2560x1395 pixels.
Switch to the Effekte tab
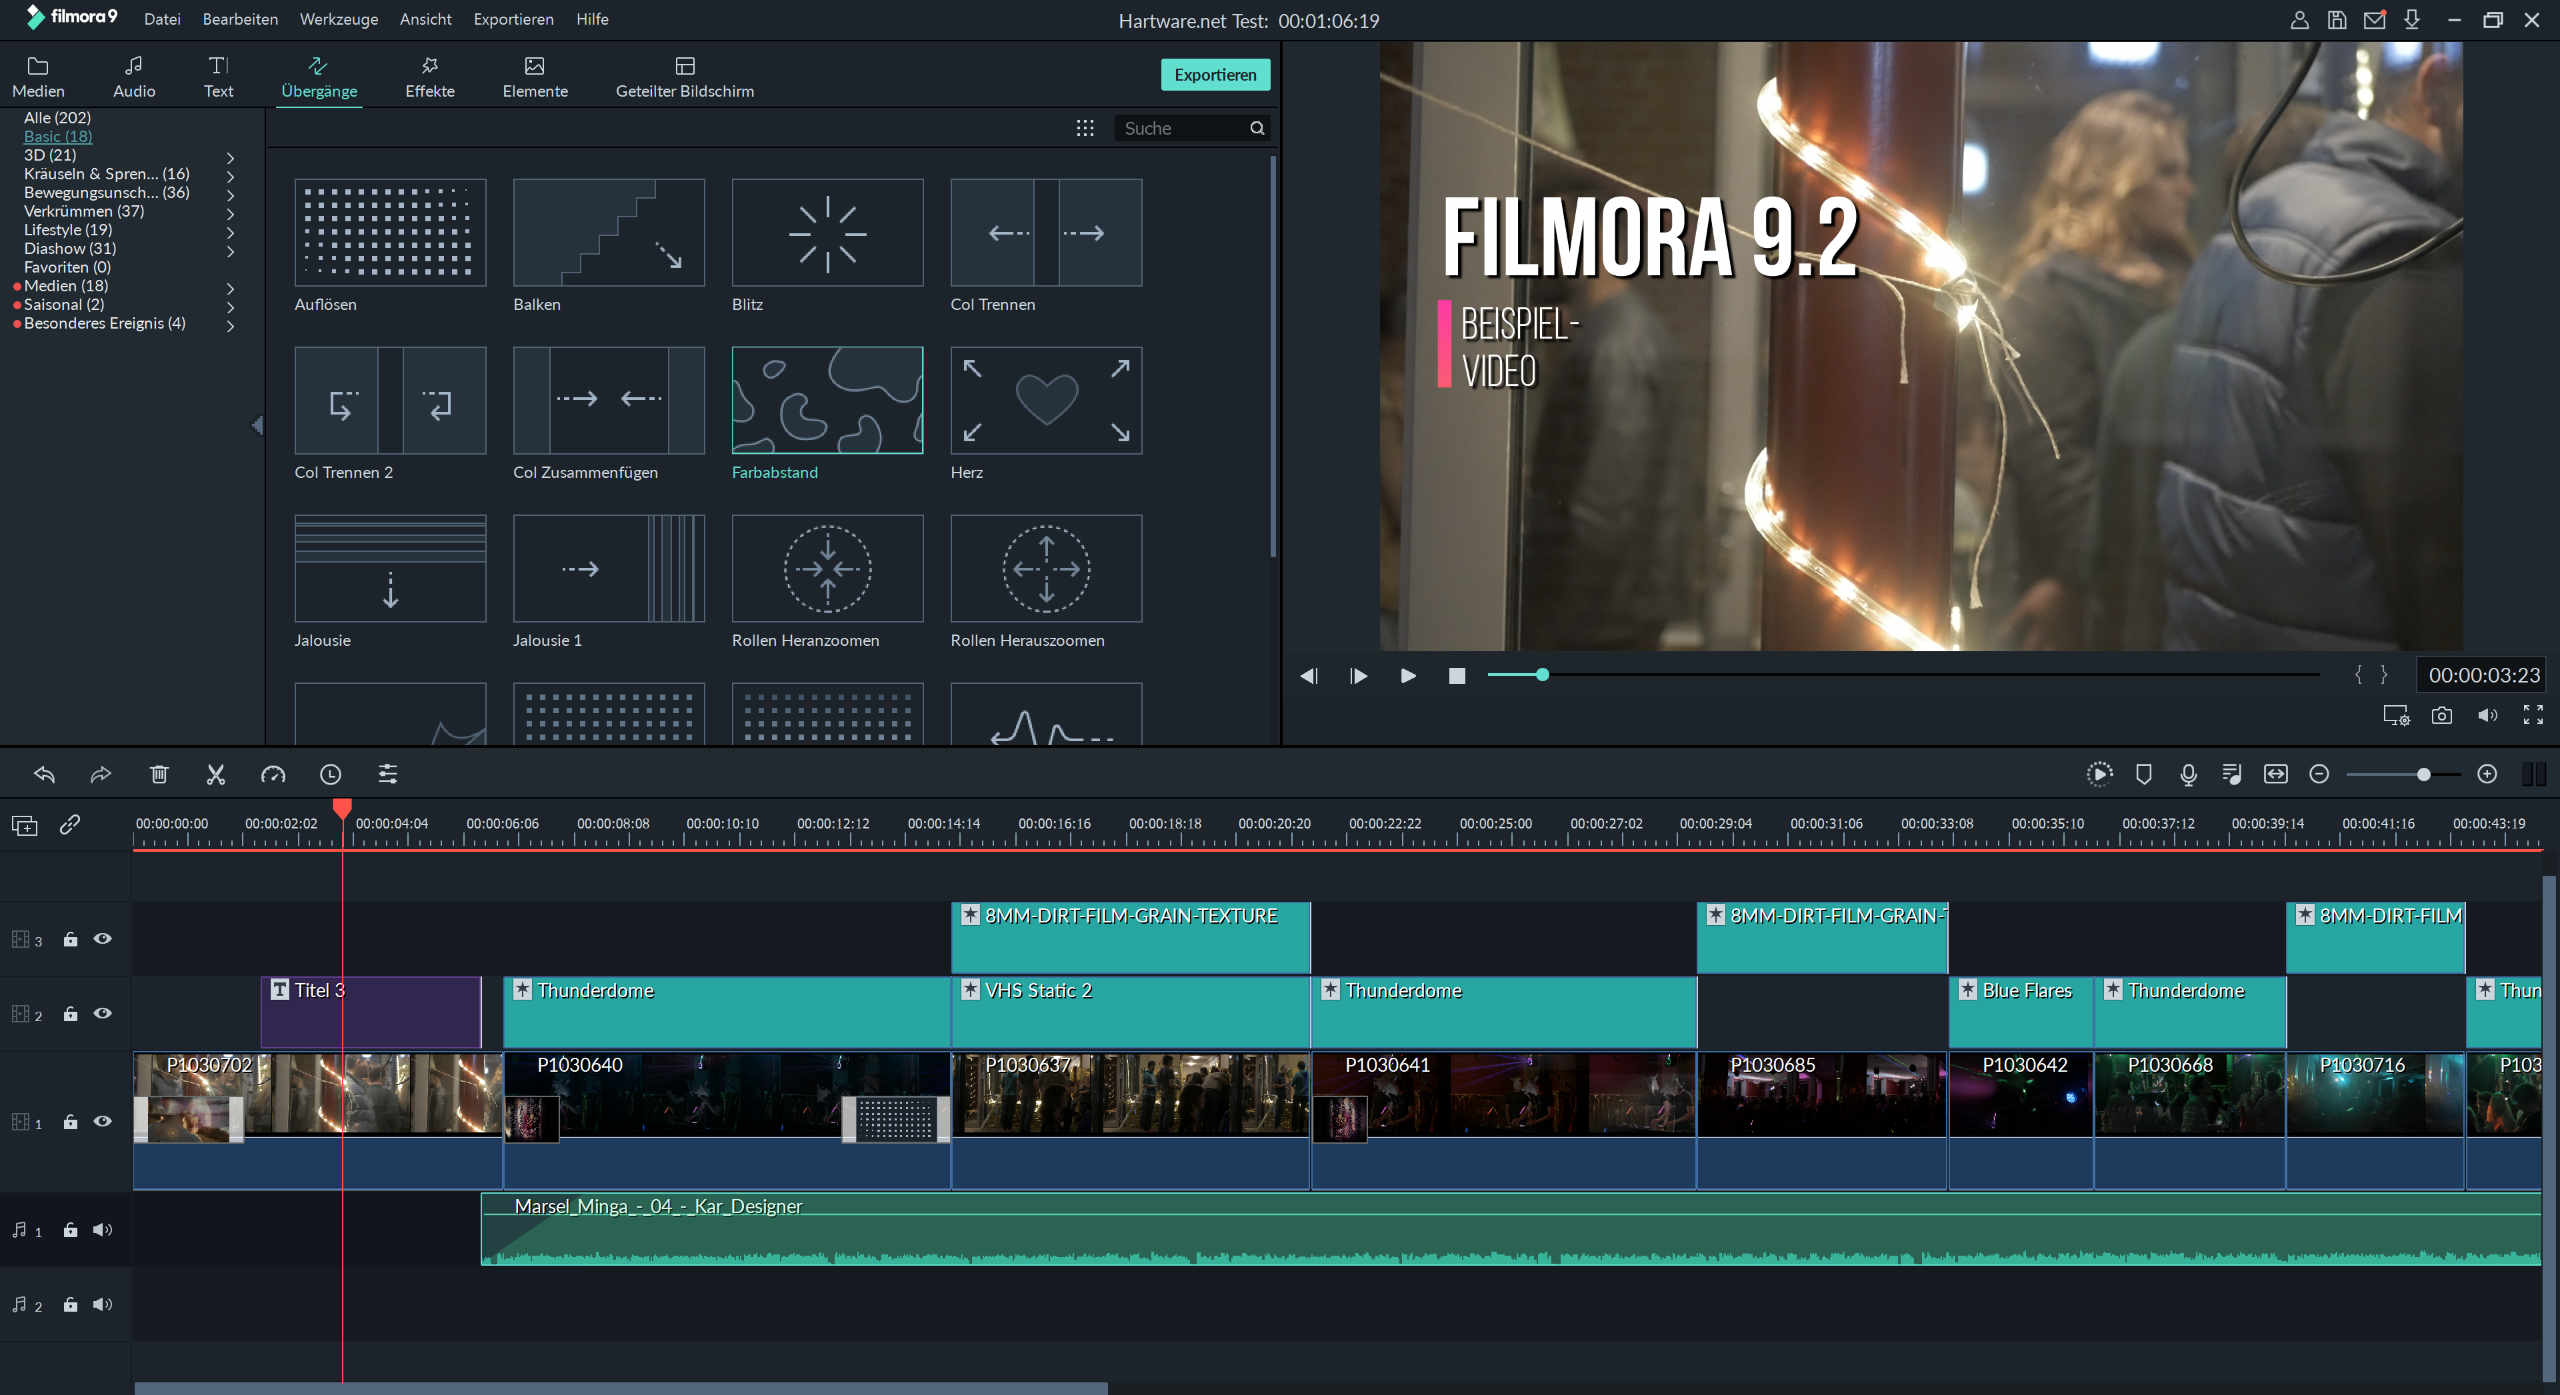click(430, 77)
